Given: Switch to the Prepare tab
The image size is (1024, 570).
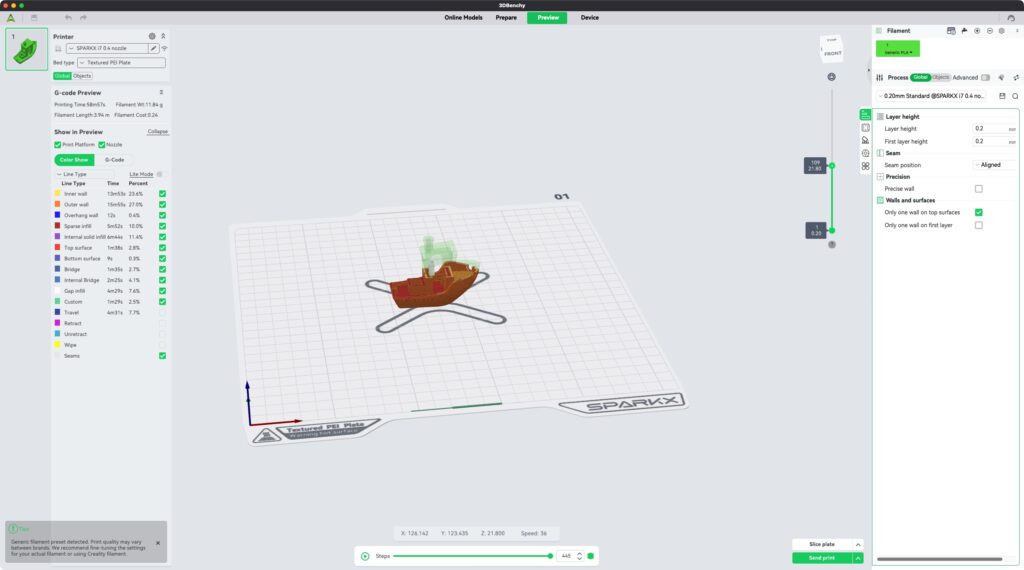Looking at the screenshot, I should coord(506,17).
